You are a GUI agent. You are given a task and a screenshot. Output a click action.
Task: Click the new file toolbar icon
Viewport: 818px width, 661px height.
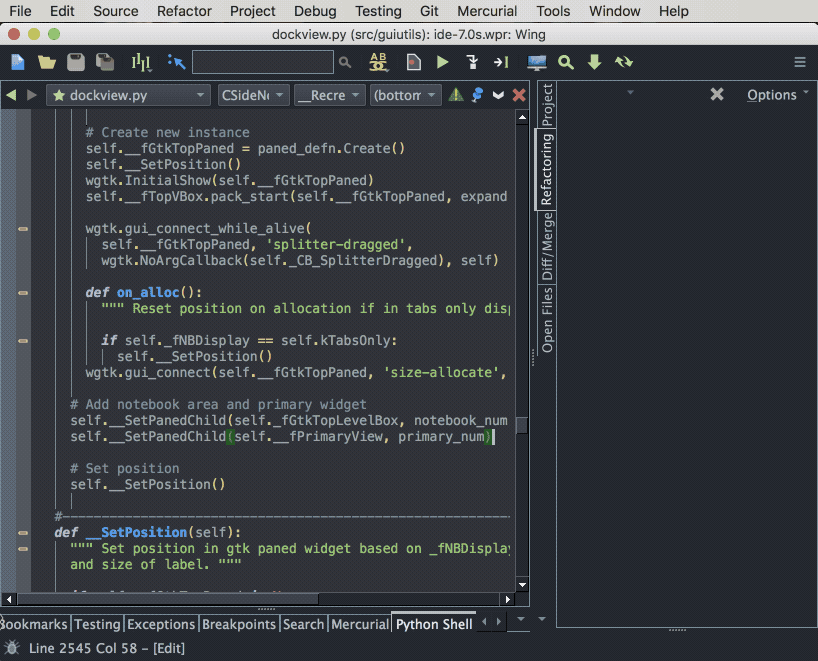pos(18,62)
